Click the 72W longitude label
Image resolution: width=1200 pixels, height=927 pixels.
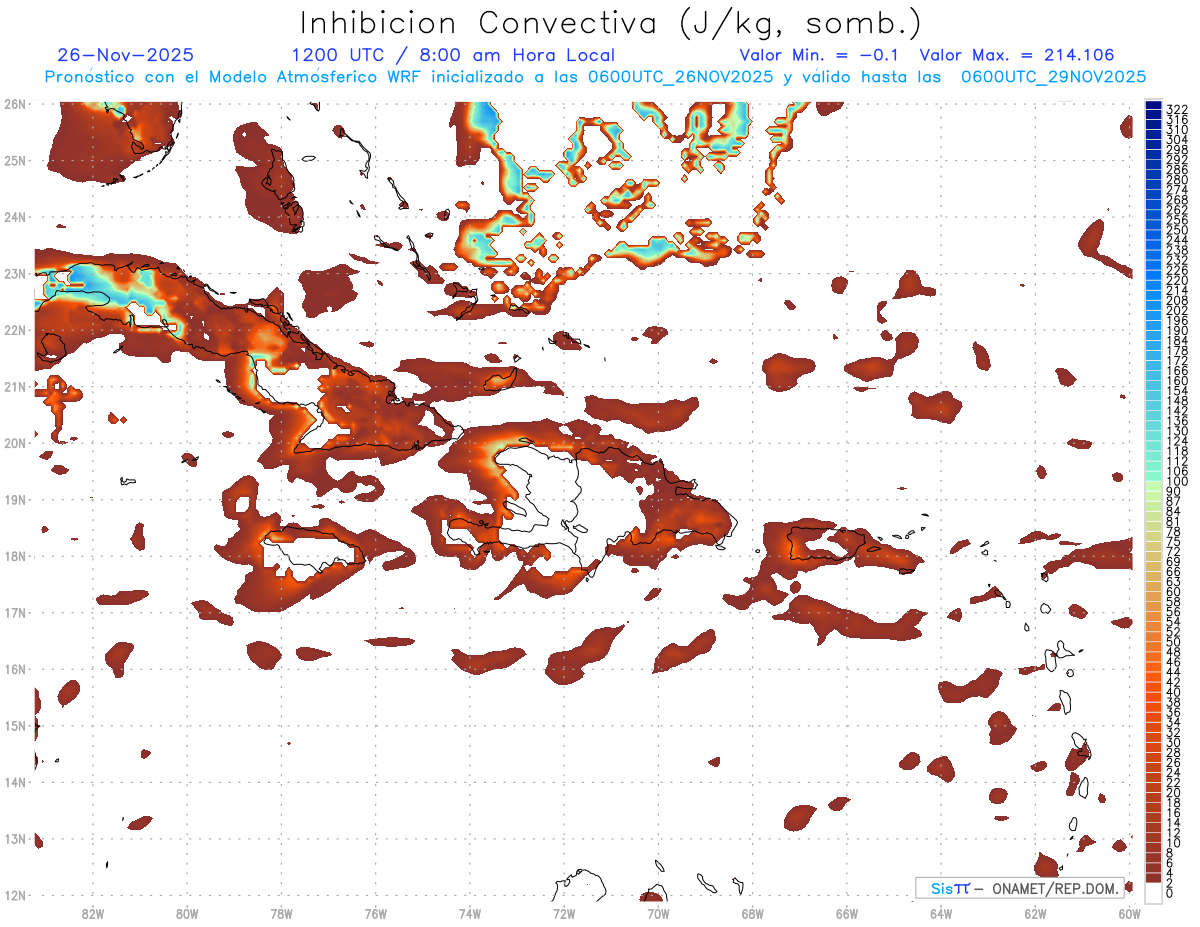point(564,914)
